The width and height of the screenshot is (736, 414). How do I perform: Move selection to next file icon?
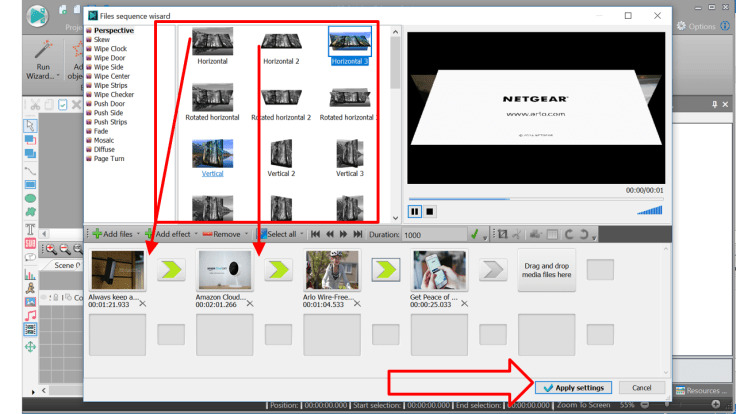[x=344, y=234]
